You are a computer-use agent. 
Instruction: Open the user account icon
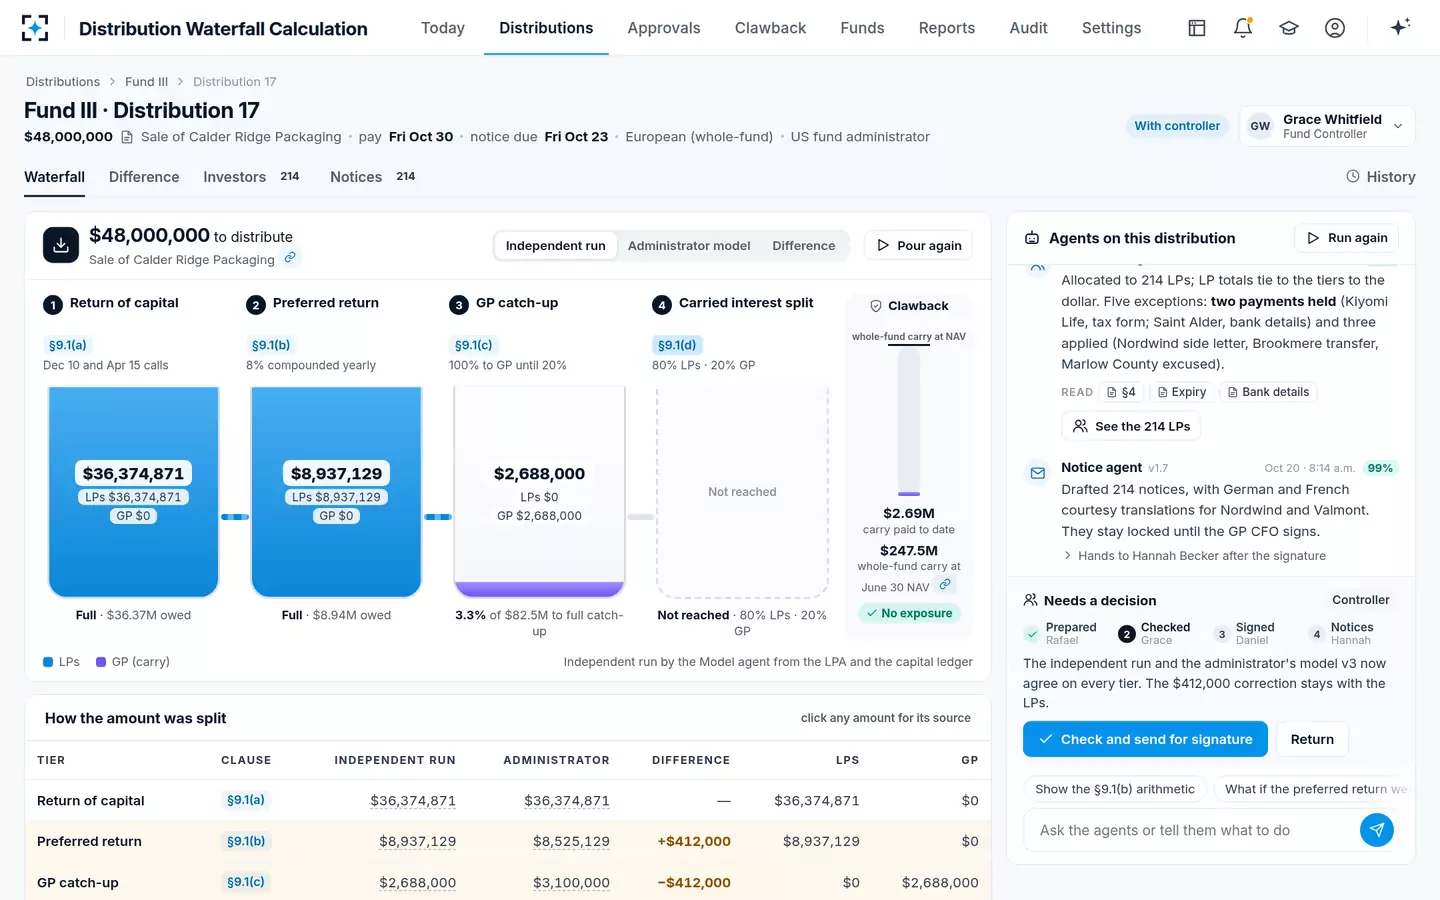pyautogui.click(x=1335, y=28)
